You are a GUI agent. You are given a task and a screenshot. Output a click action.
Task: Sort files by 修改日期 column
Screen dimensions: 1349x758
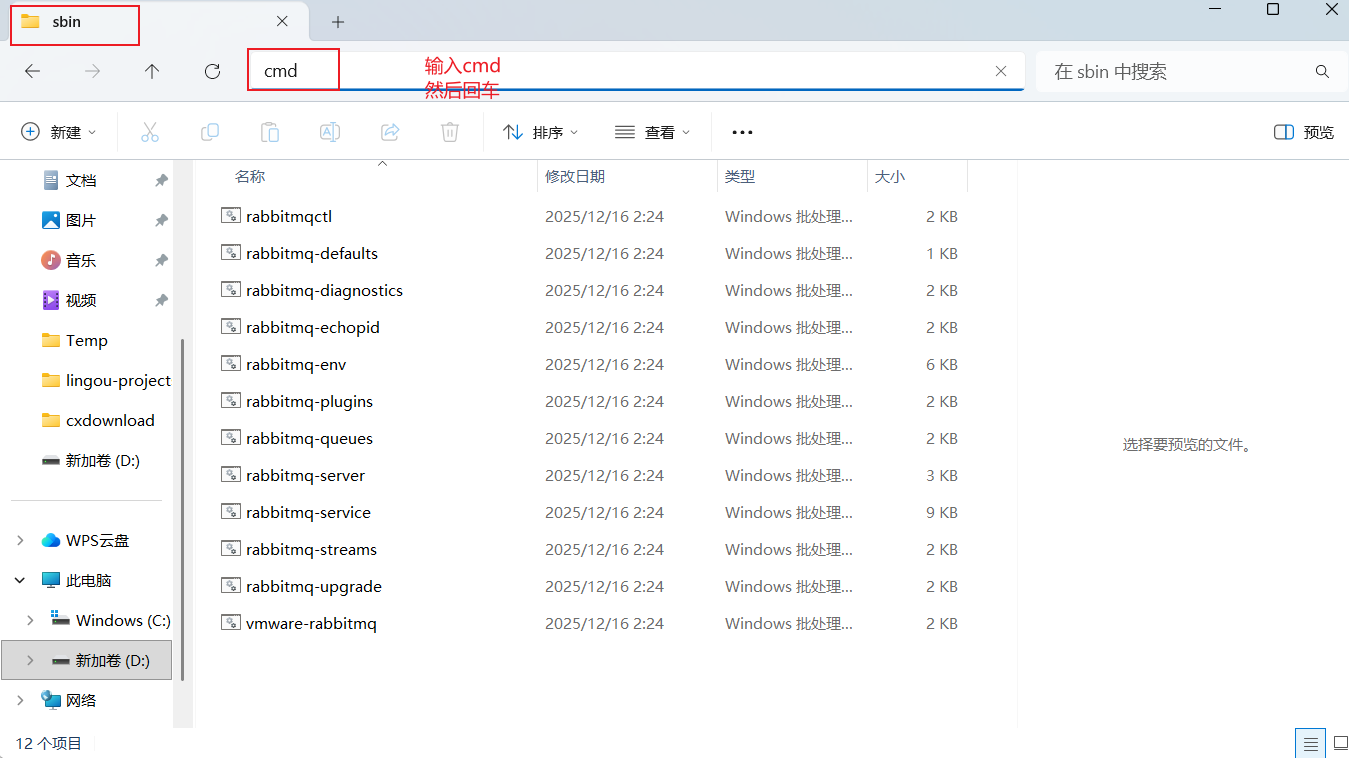(575, 176)
